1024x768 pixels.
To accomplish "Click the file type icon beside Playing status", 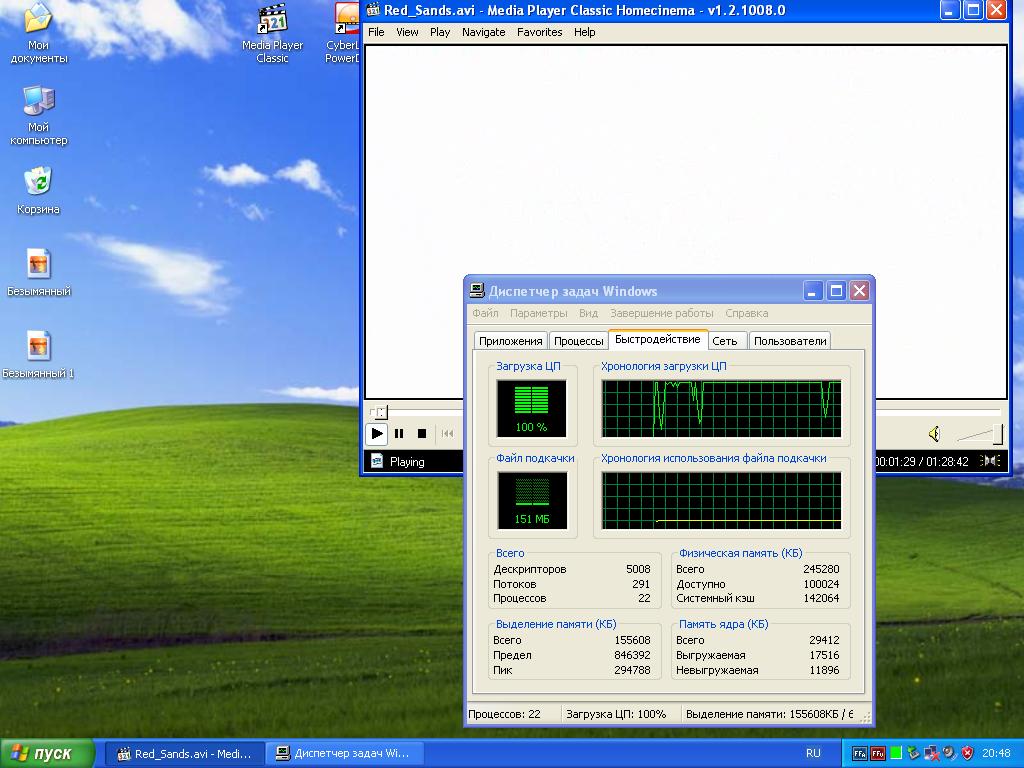I will pos(377,461).
